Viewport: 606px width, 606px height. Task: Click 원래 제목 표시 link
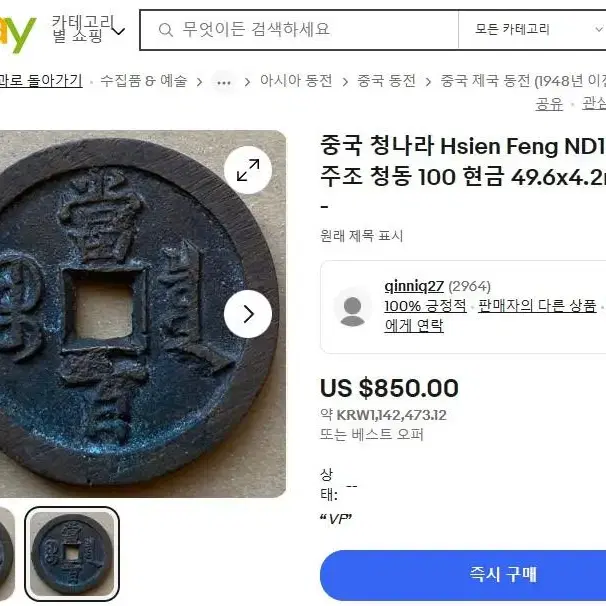[x=362, y=235]
